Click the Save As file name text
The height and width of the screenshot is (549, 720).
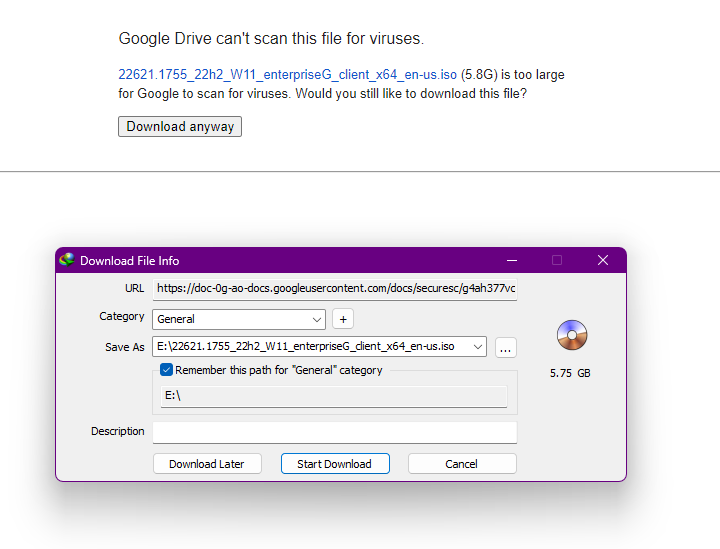(x=305, y=346)
